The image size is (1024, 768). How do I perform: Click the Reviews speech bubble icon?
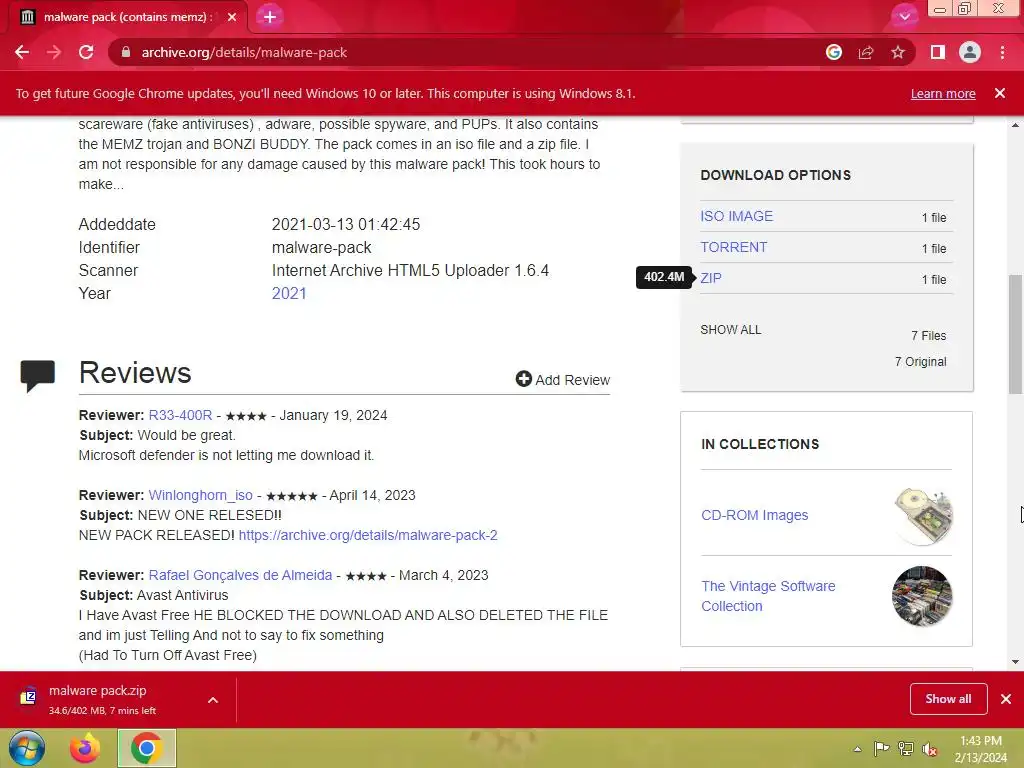click(x=38, y=376)
